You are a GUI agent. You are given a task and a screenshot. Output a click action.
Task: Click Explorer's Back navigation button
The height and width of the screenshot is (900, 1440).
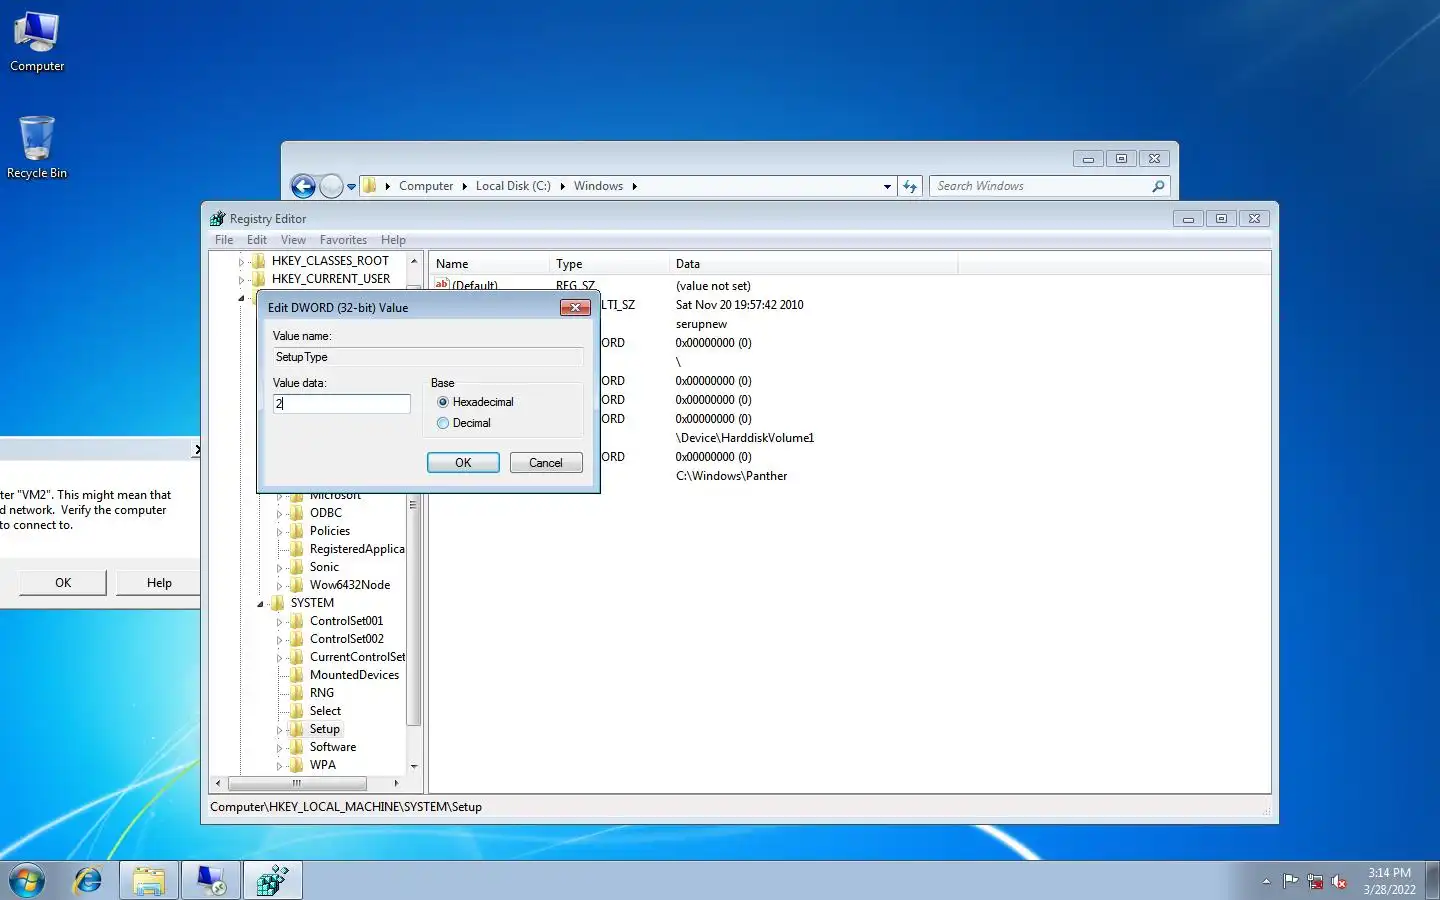pos(303,186)
